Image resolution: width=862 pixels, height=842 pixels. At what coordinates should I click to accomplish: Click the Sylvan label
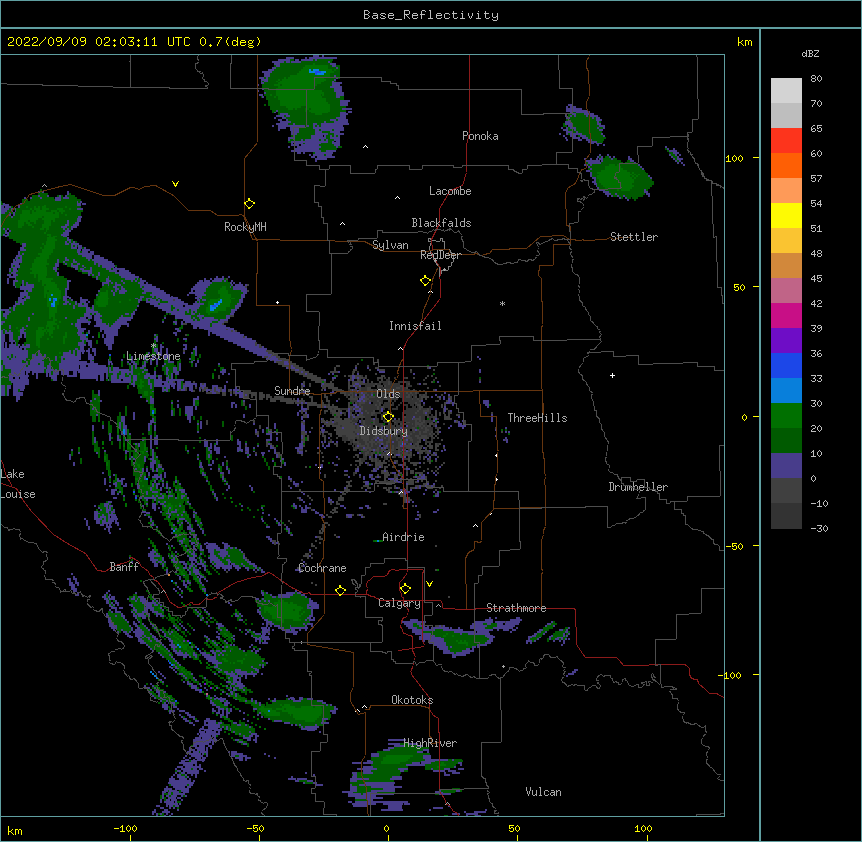[390, 245]
